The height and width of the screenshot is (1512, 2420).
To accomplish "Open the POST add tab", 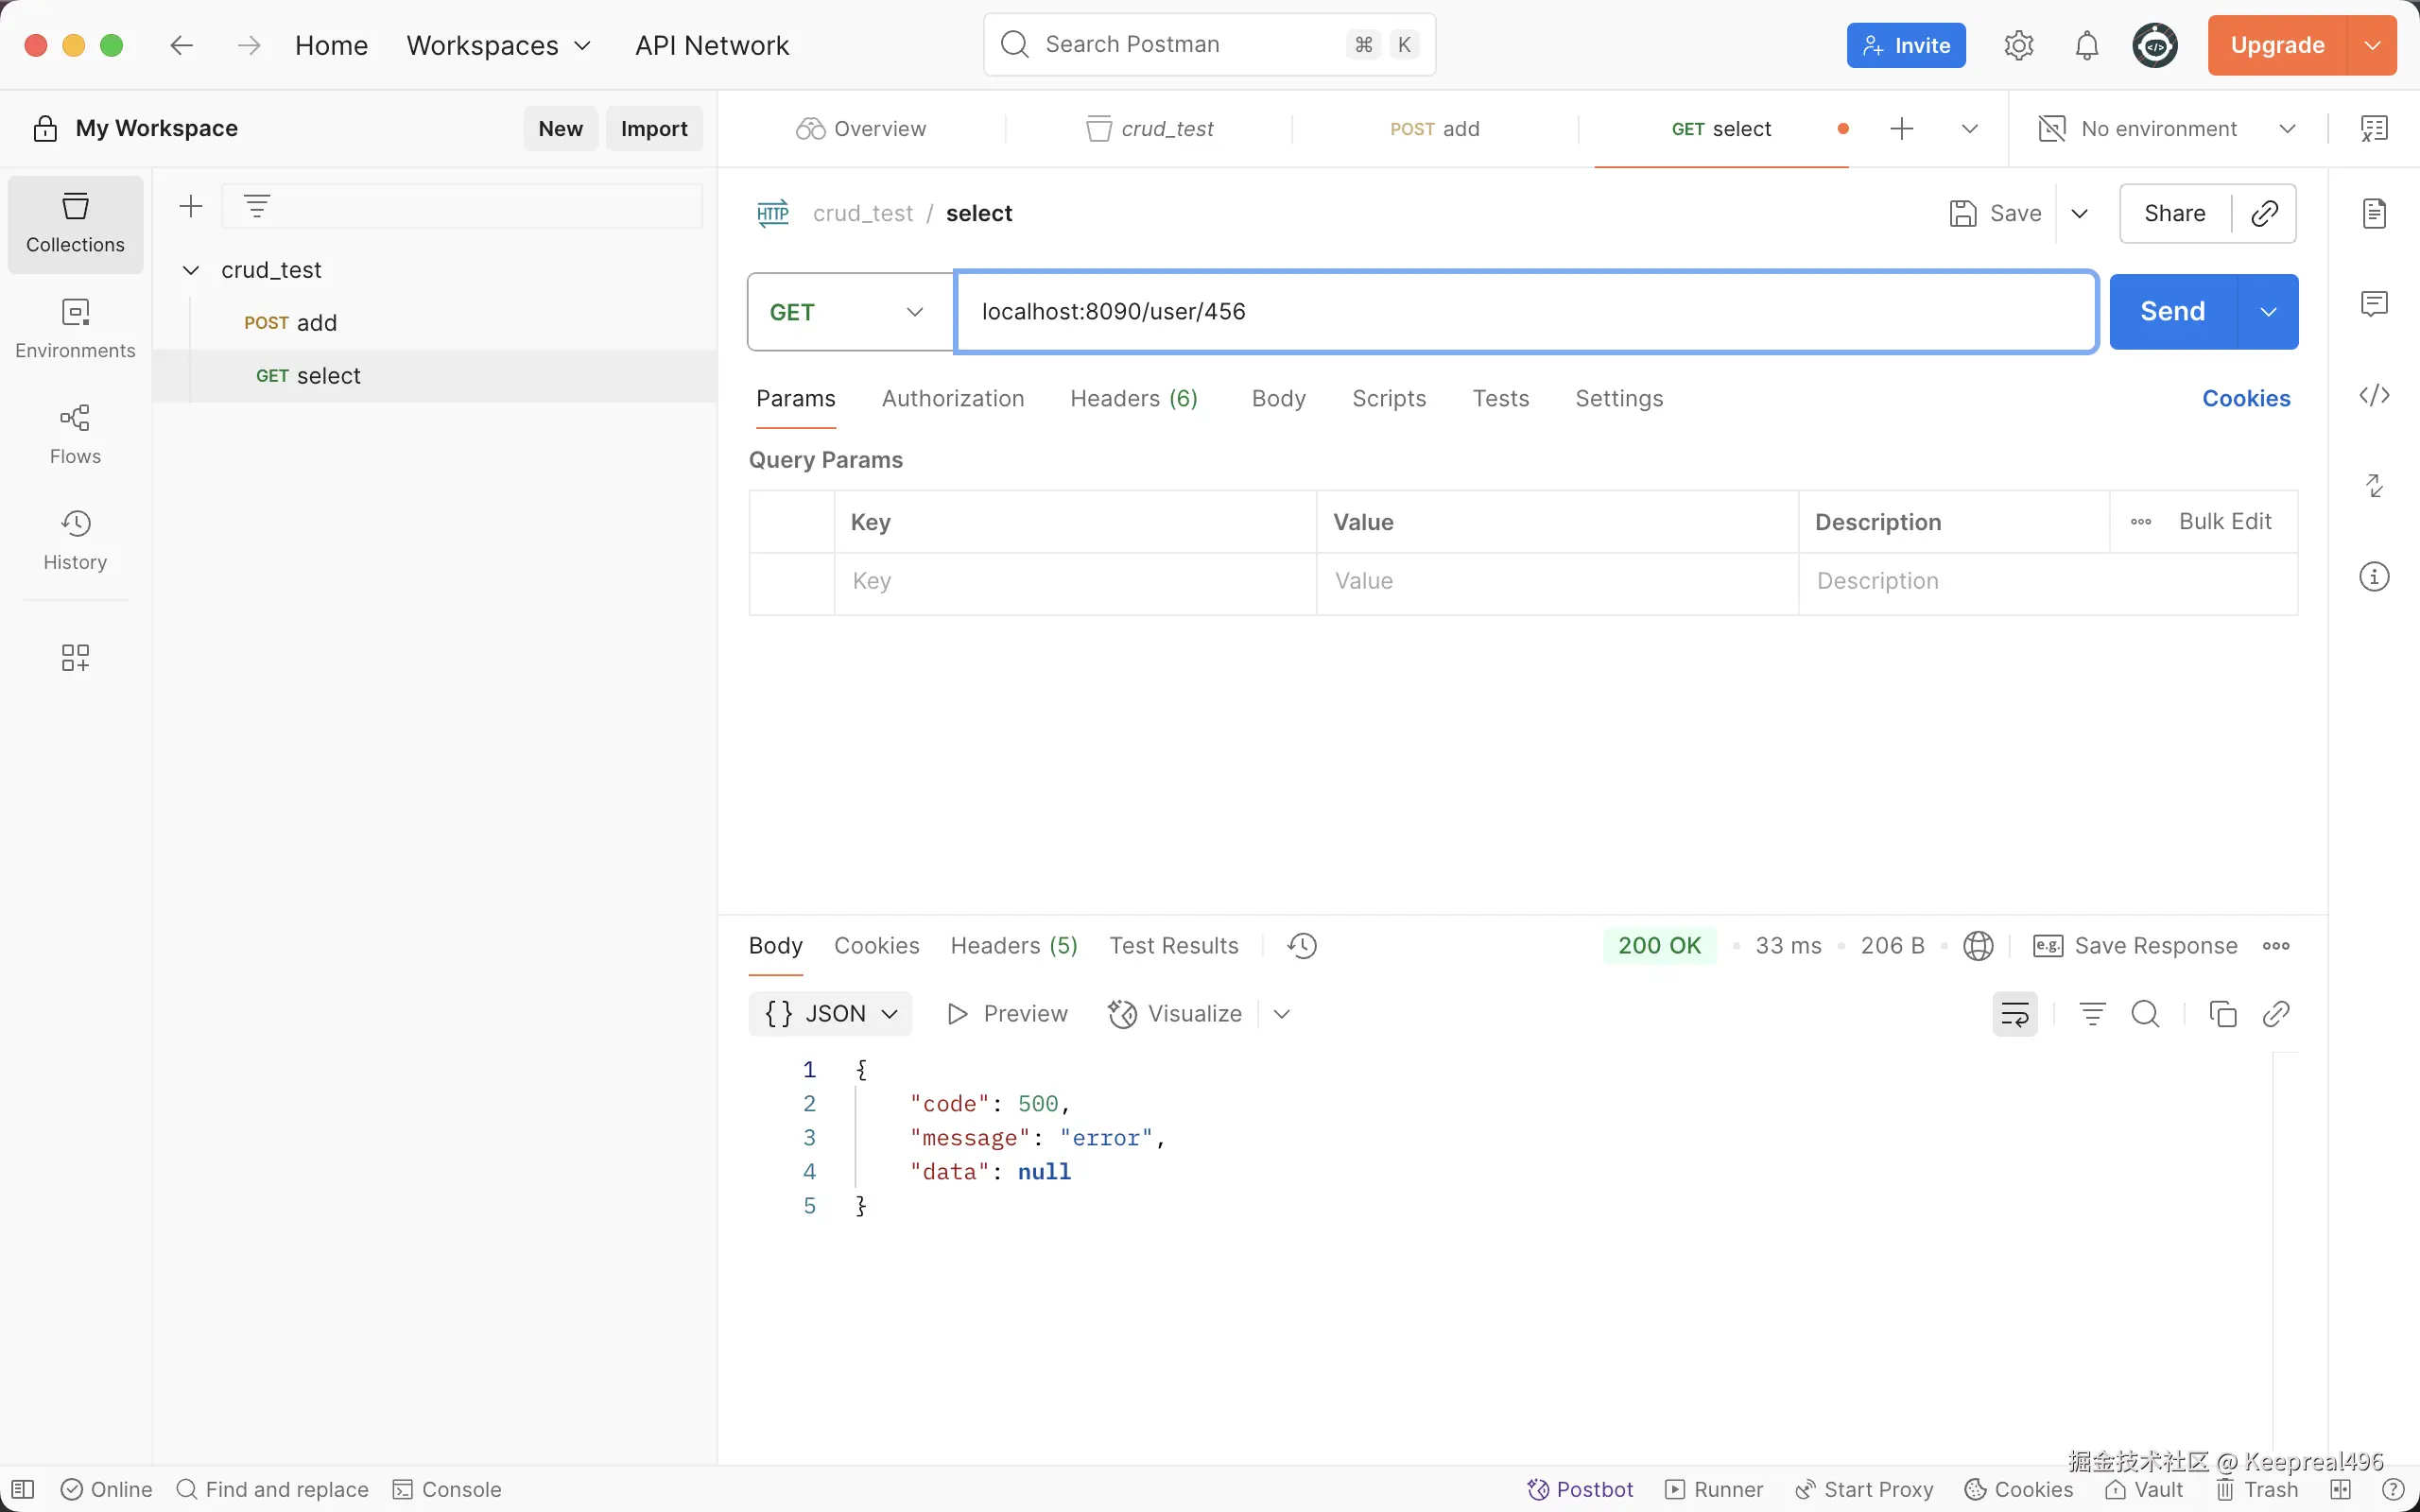I will point(1434,129).
